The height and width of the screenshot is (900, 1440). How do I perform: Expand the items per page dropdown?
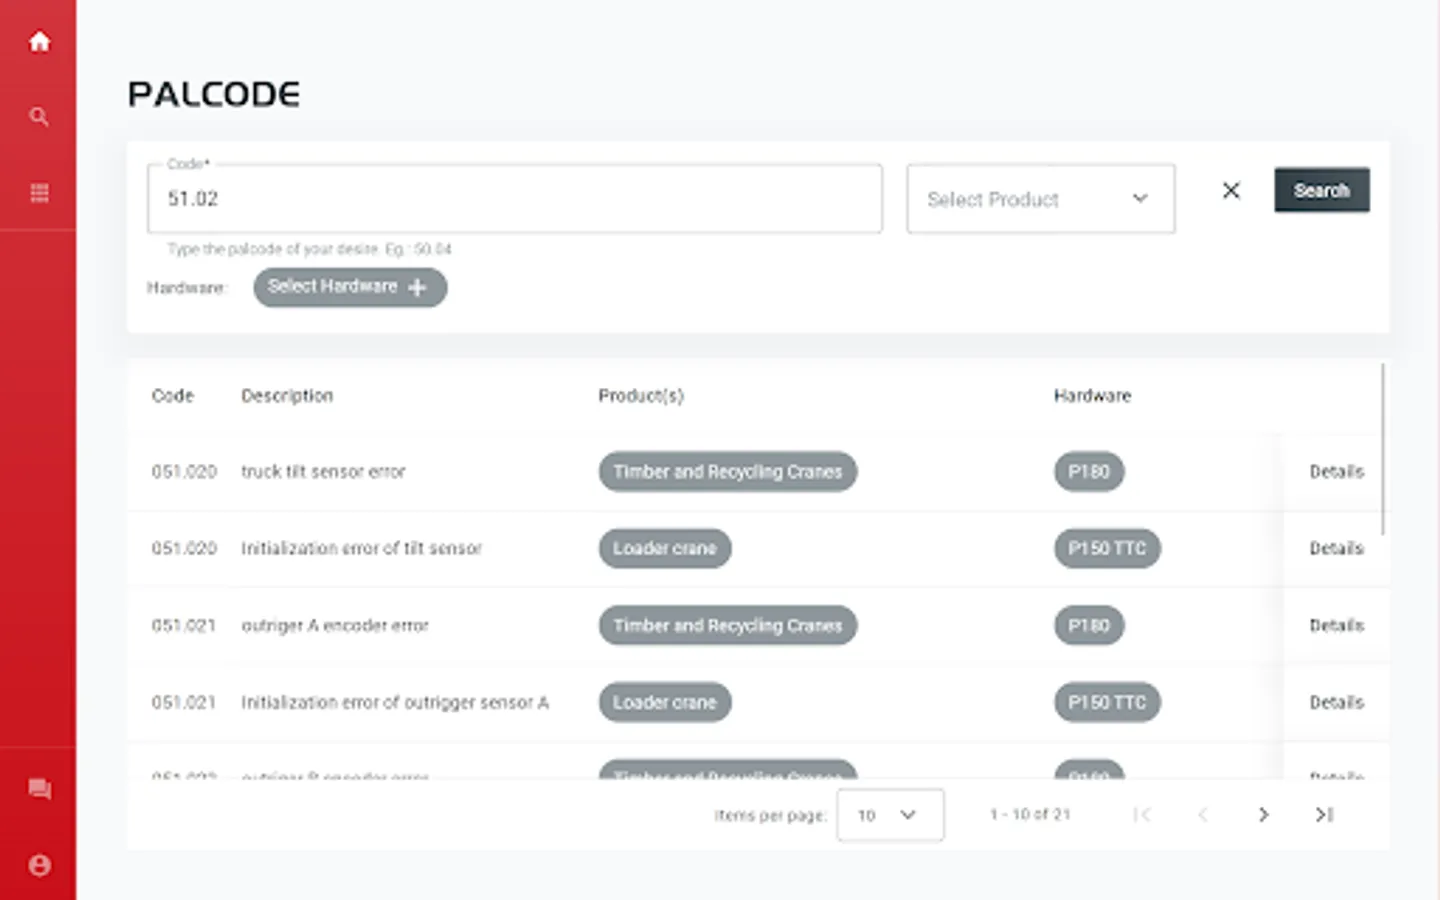pyautogui.click(x=889, y=815)
